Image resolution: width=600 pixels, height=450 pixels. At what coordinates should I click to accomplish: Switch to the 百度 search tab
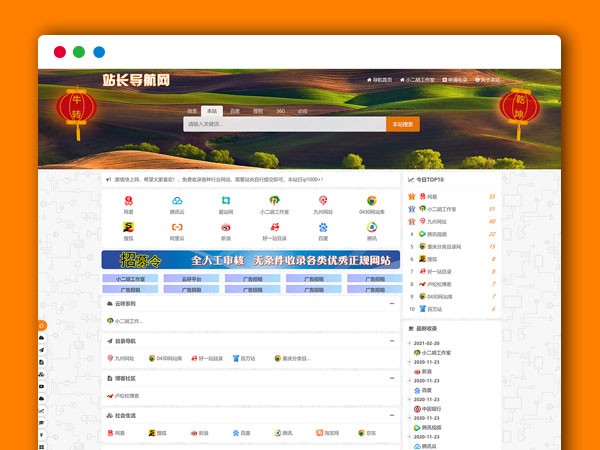point(234,111)
